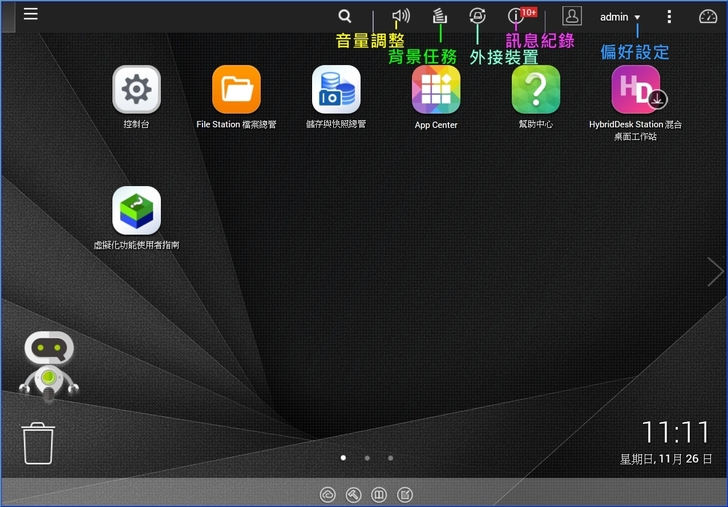Open the book resources icon in bottom bar

tap(379, 494)
